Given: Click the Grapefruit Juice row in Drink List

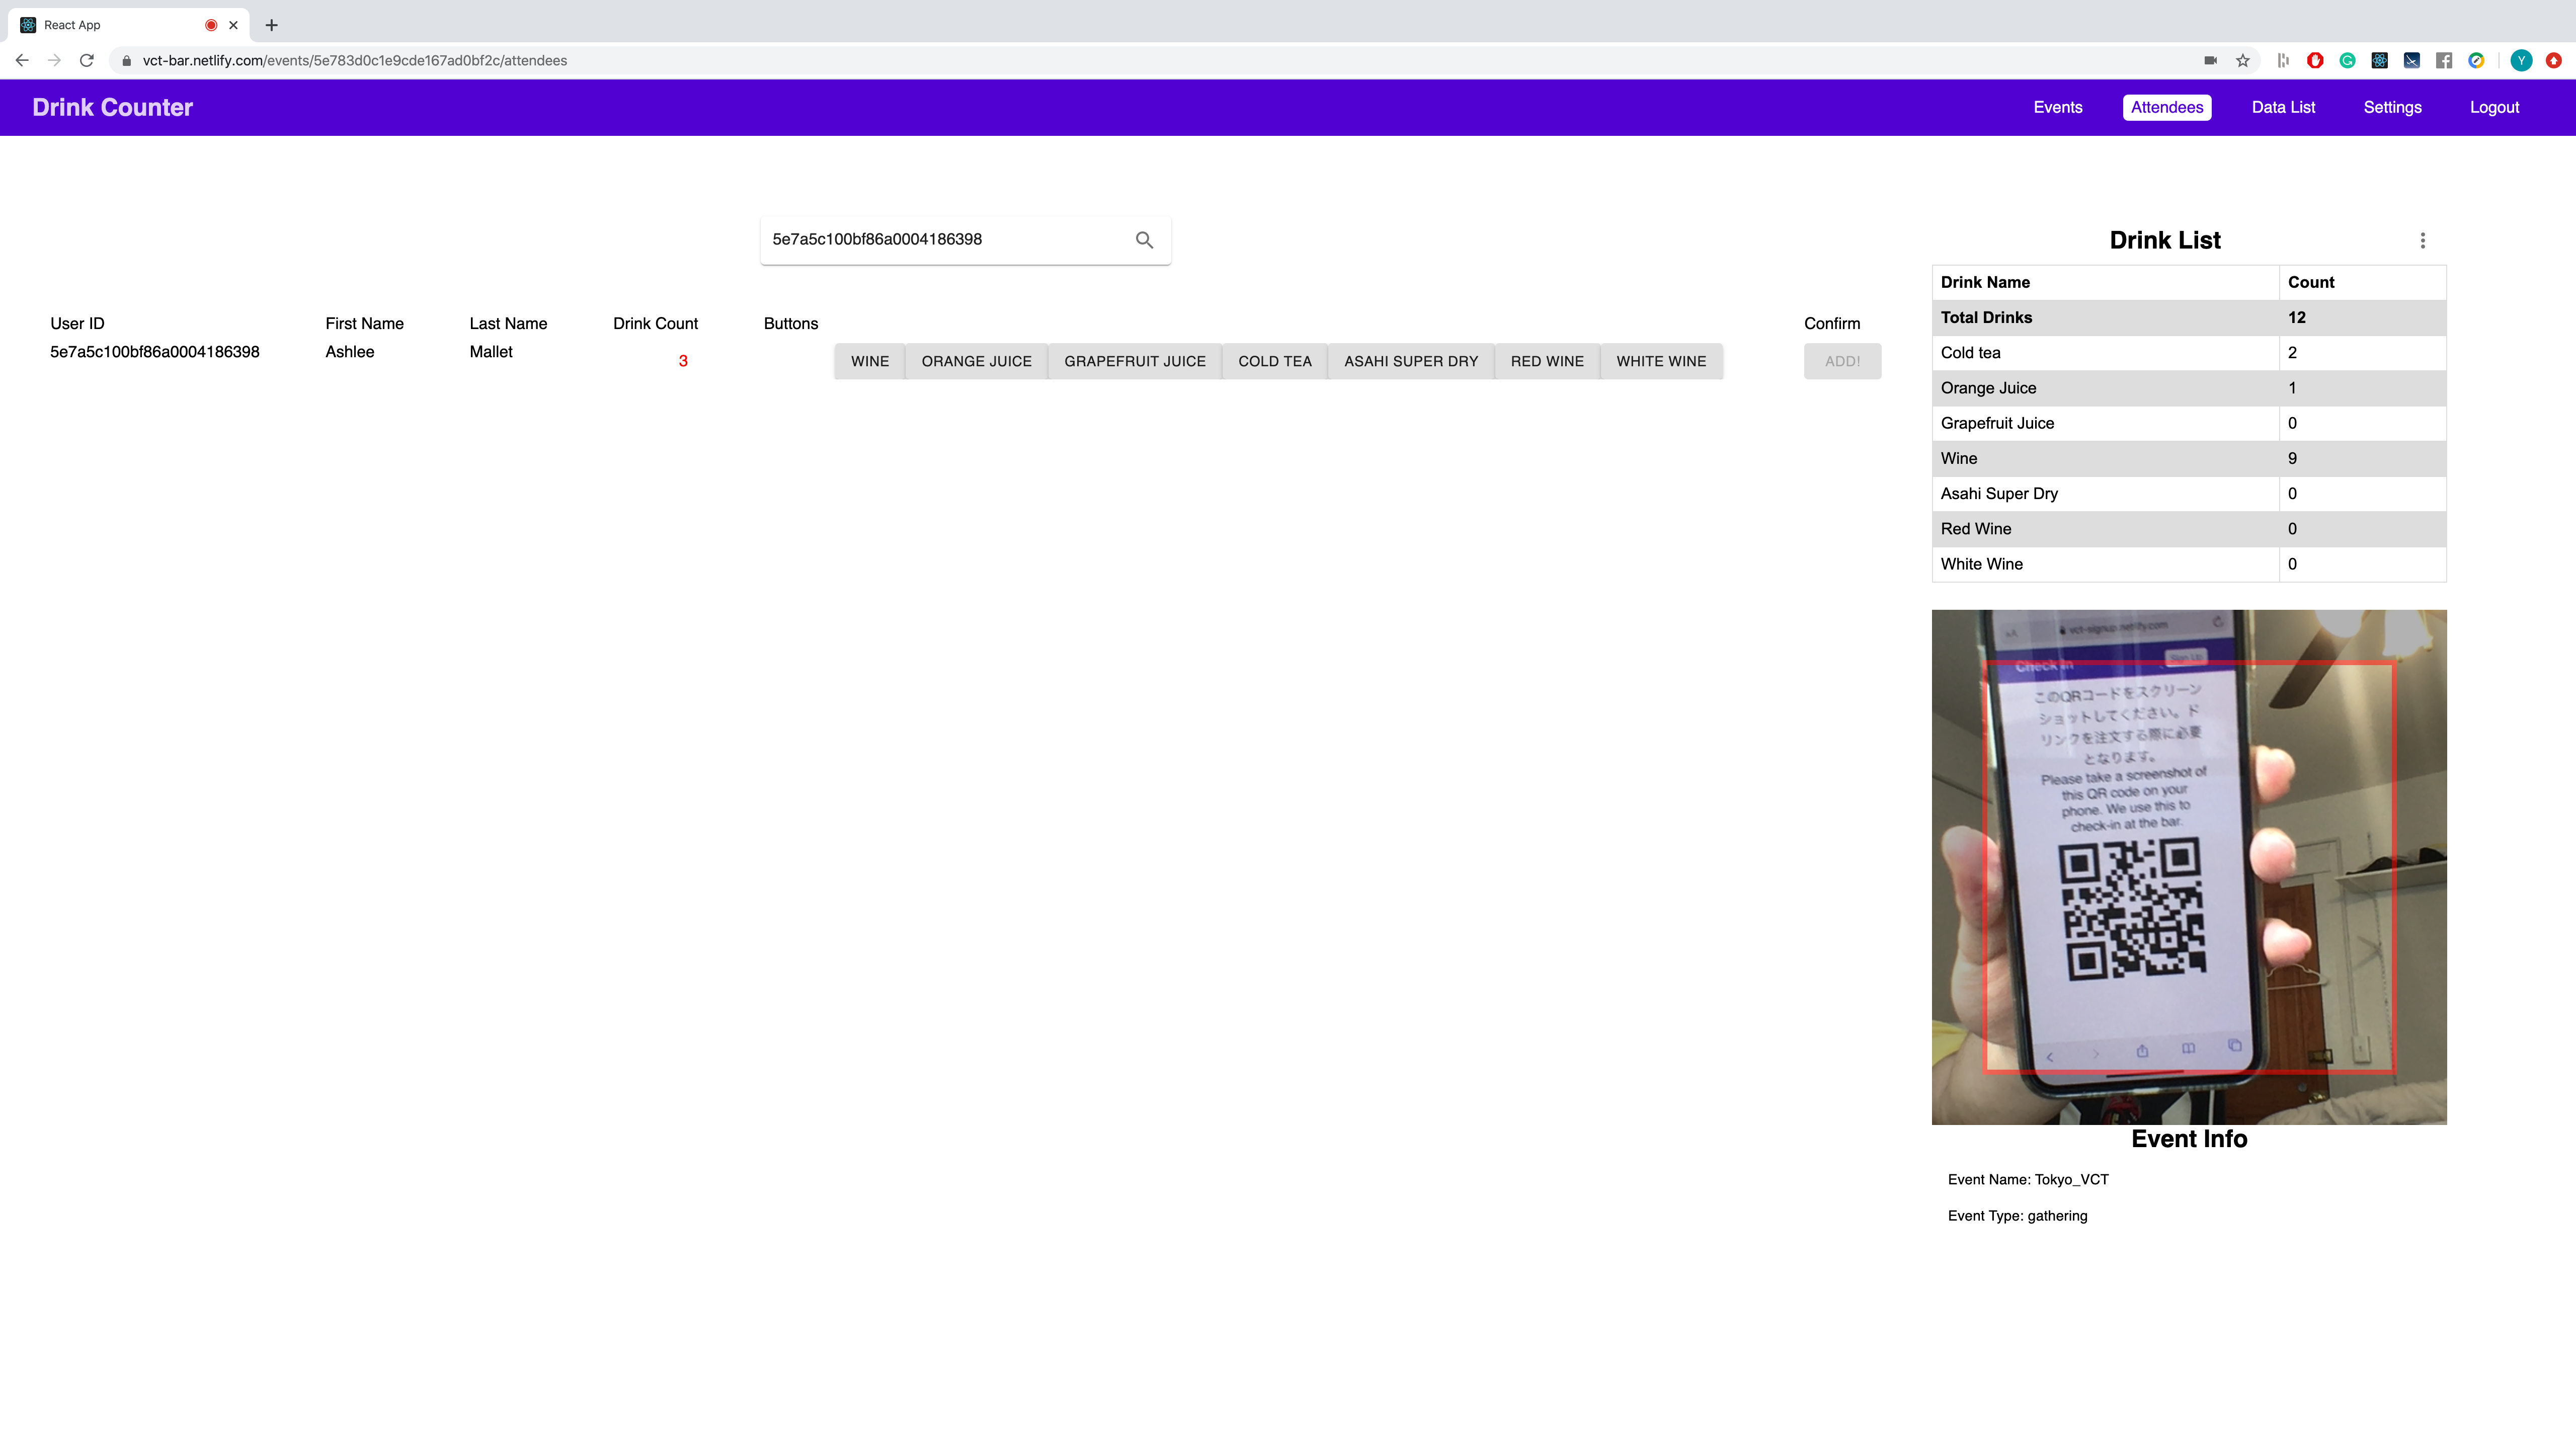Looking at the screenshot, I should [x=2188, y=423].
